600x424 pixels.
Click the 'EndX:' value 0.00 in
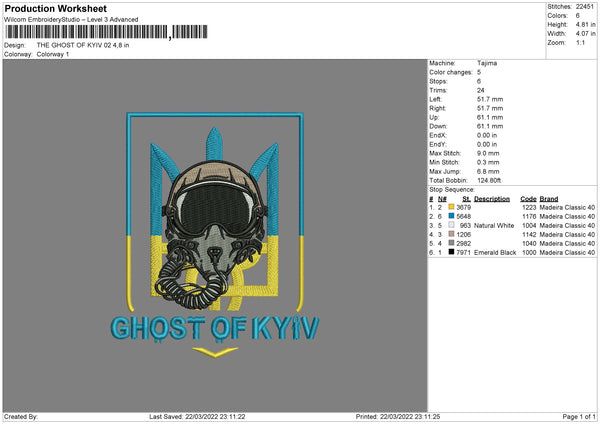click(487, 135)
